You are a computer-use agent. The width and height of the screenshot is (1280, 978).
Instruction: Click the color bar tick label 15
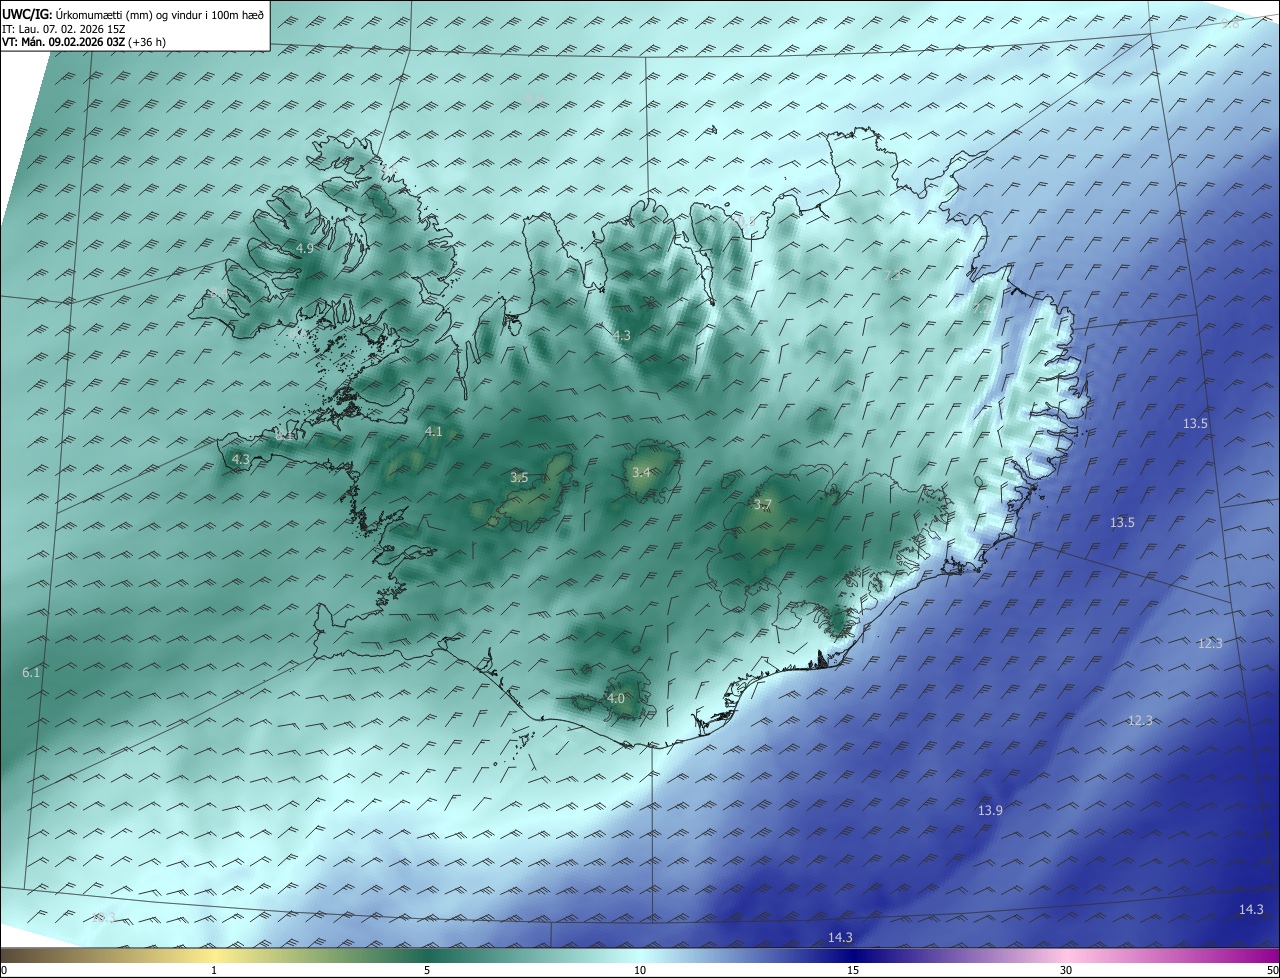pyautogui.click(x=853, y=970)
